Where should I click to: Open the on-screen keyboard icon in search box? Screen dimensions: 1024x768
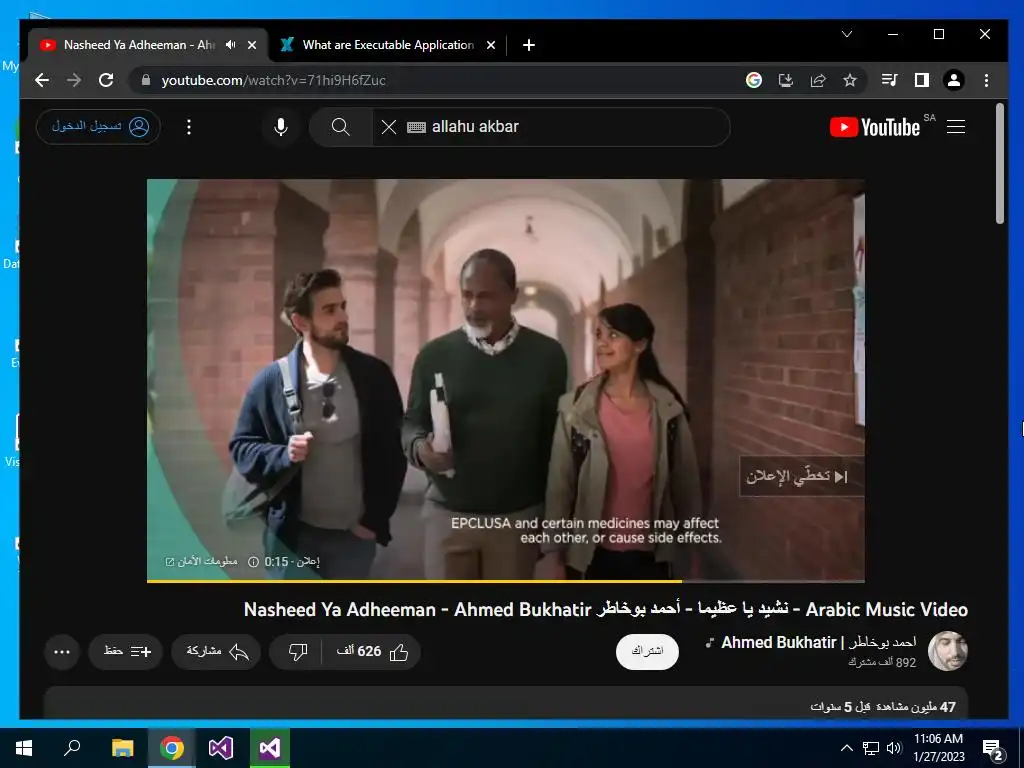pyautogui.click(x=416, y=127)
